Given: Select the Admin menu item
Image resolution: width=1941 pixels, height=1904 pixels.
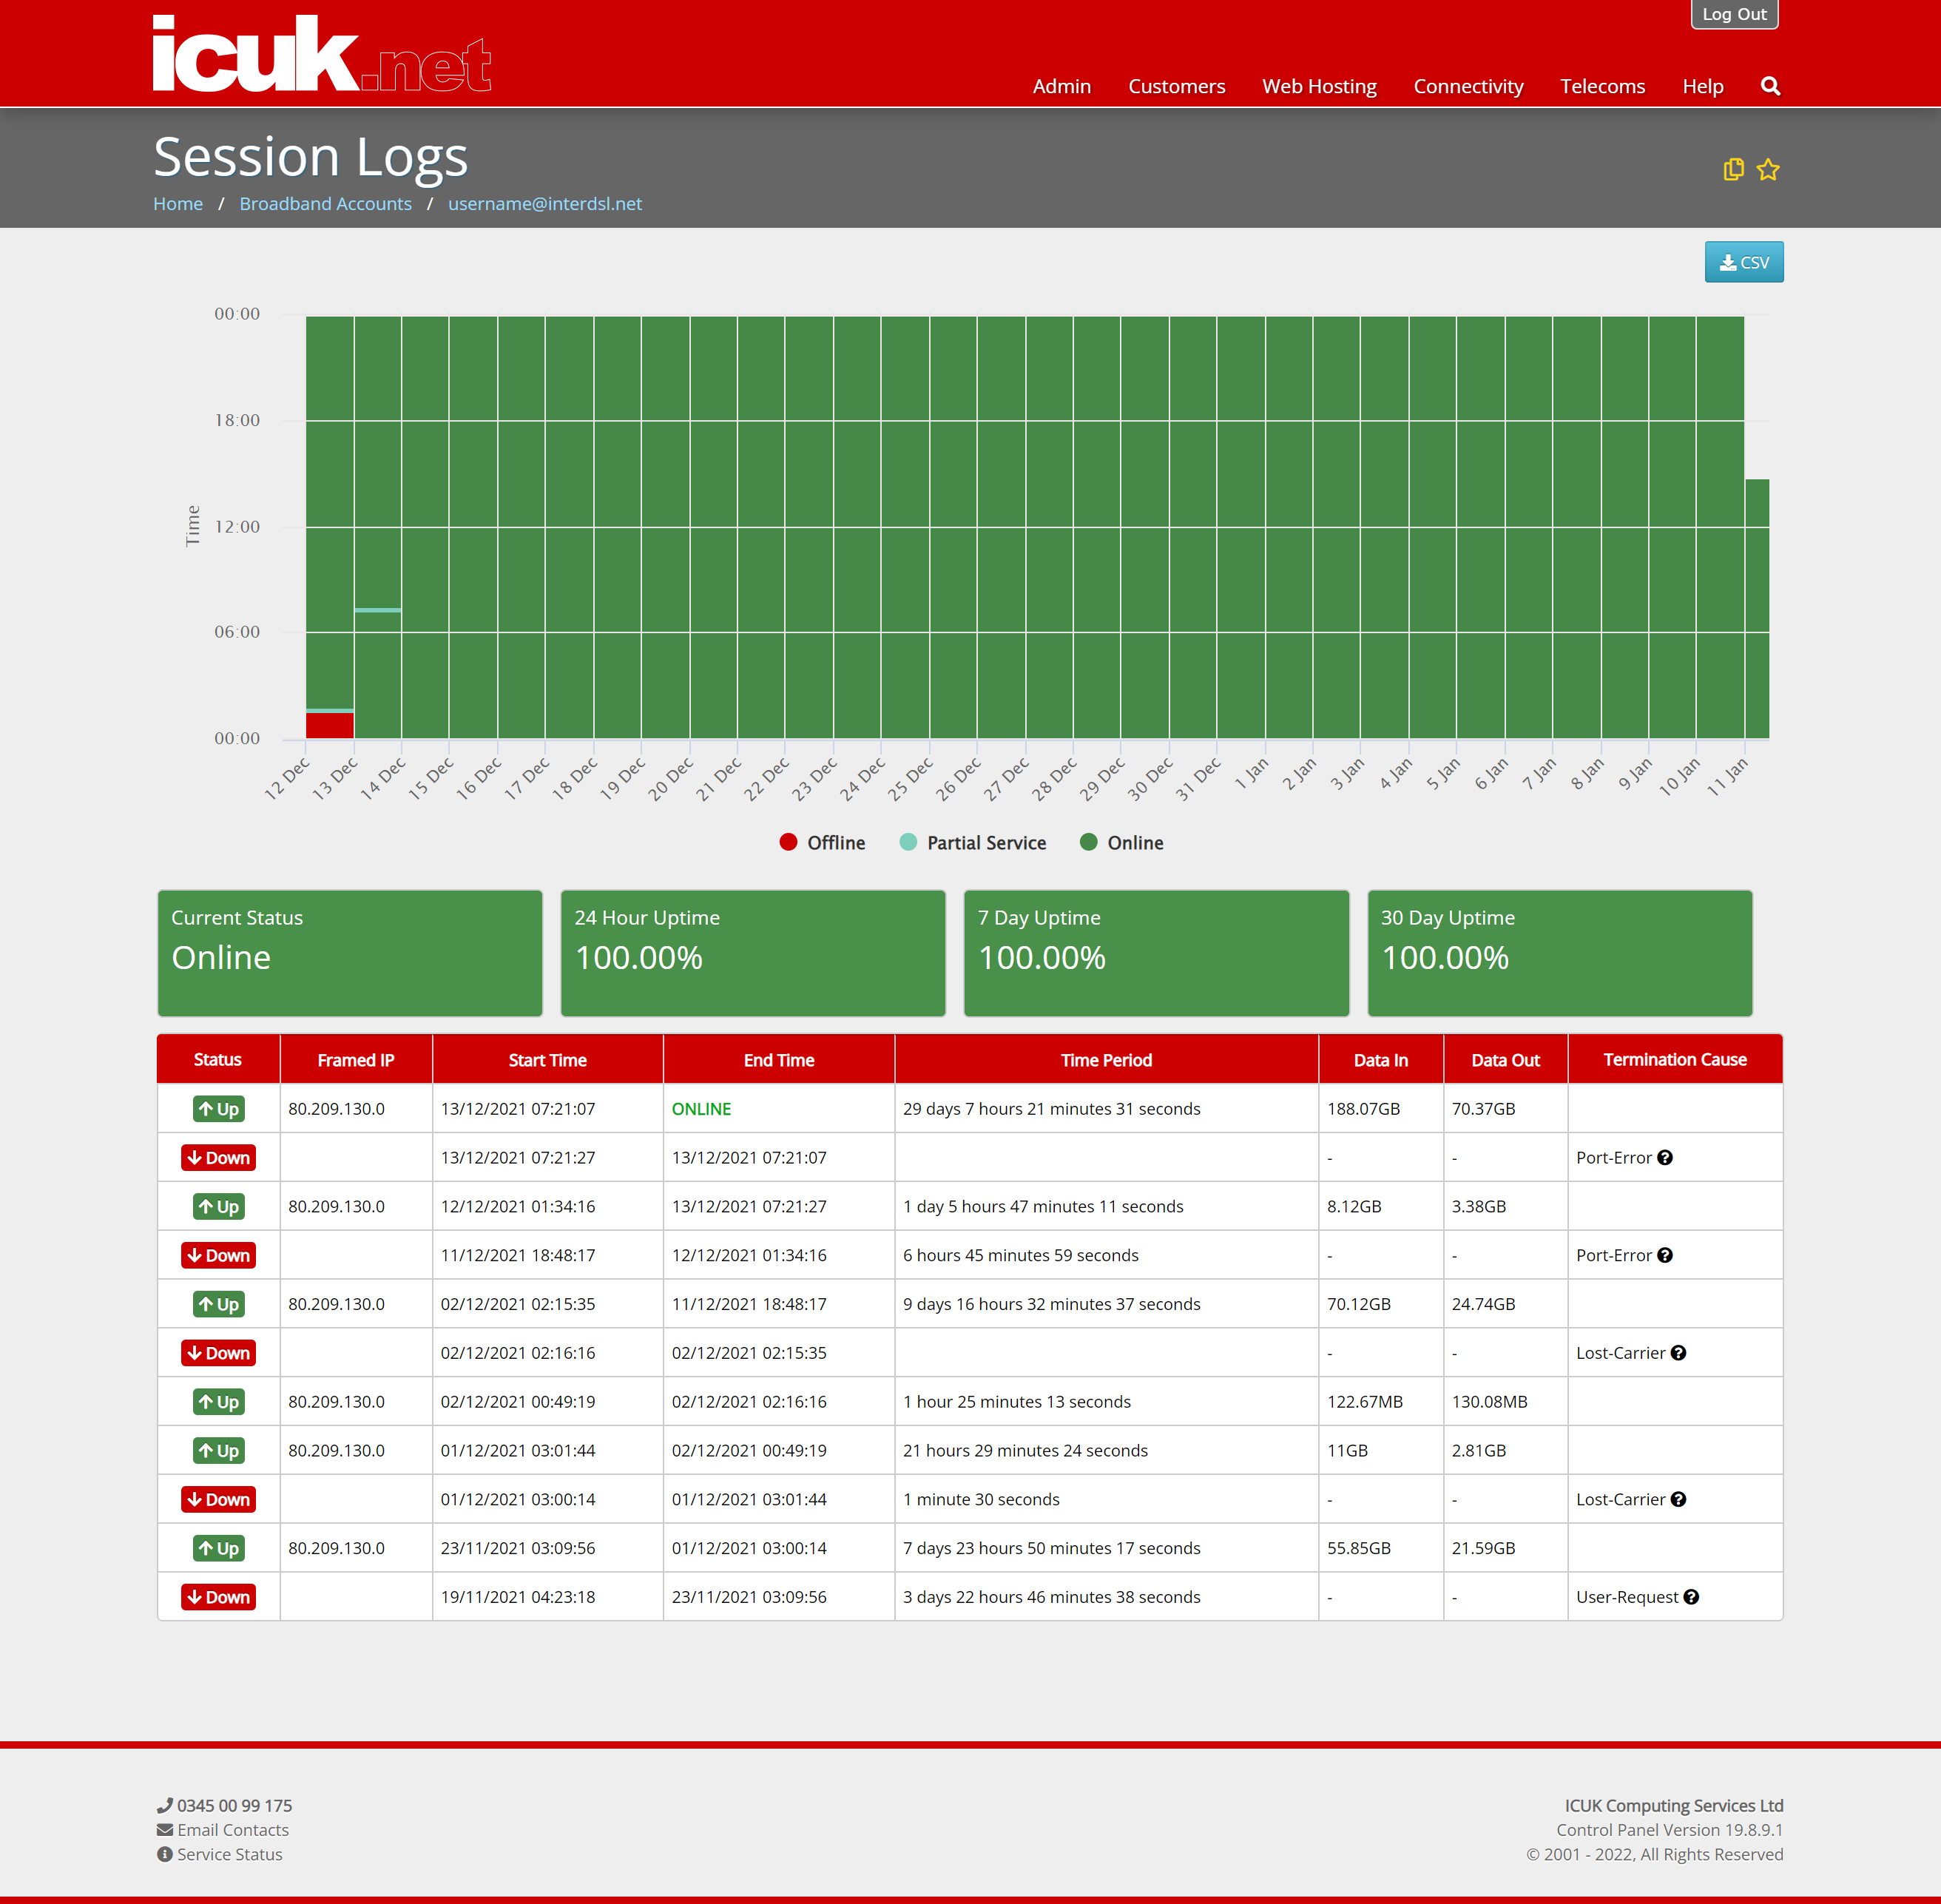Looking at the screenshot, I should tap(1061, 86).
